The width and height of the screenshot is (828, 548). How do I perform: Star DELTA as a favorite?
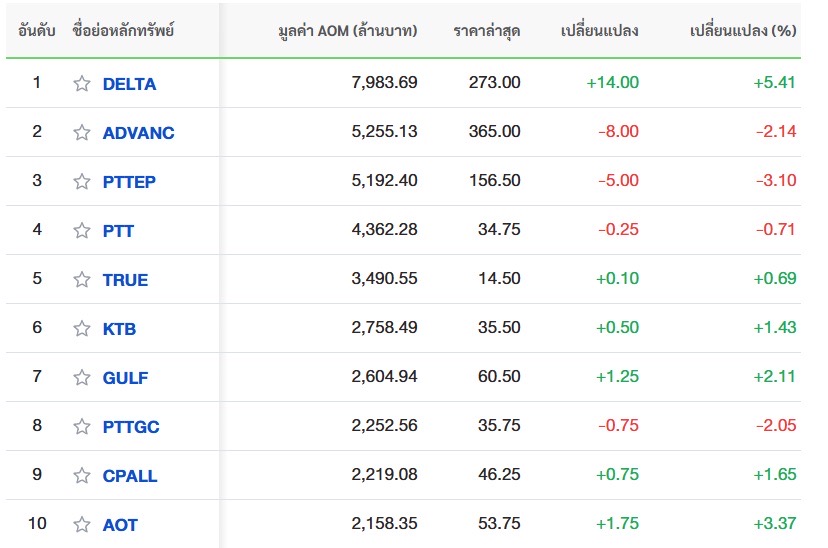[x=82, y=84]
